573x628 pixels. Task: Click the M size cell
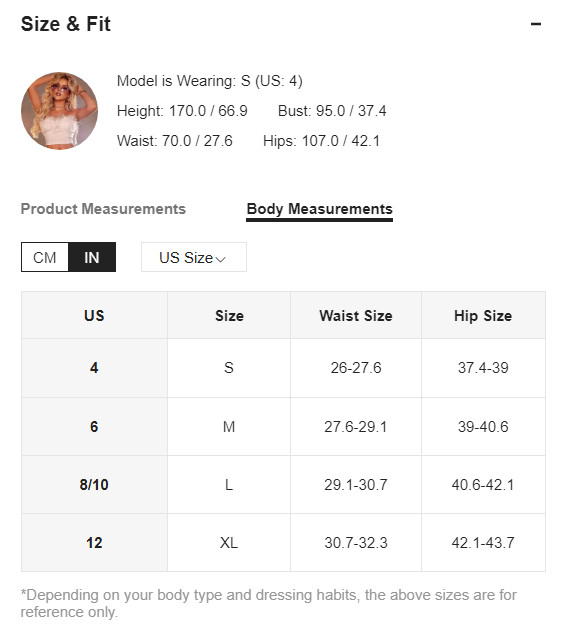click(229, 427)
